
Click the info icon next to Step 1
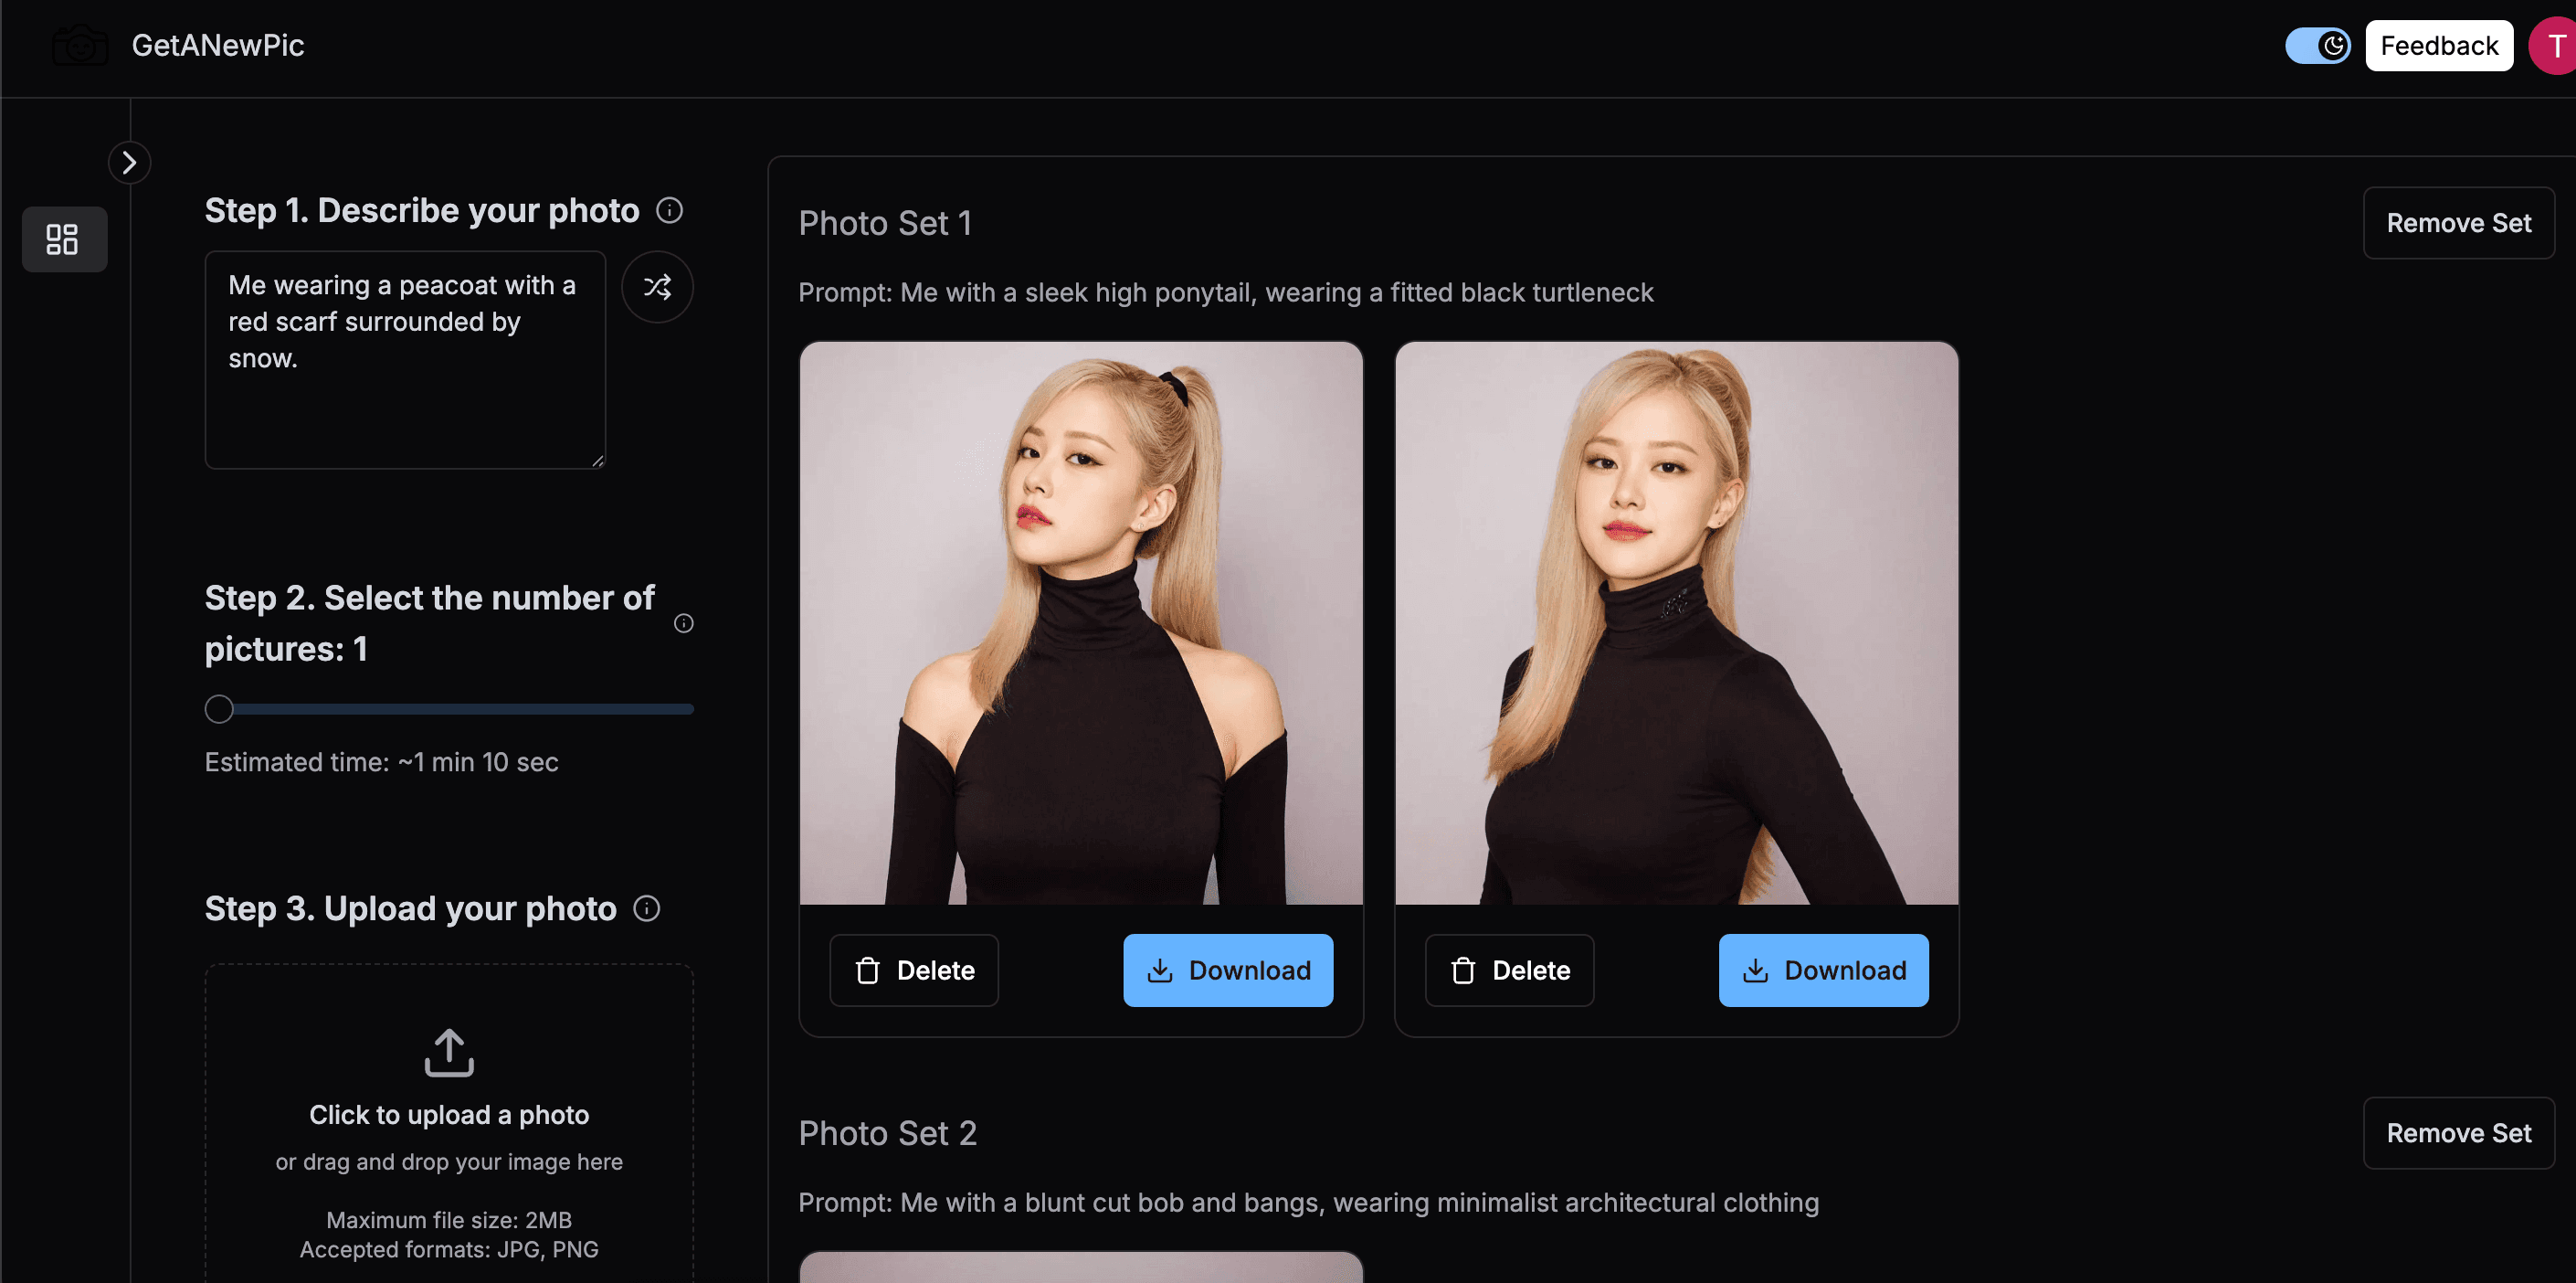pyautogui.click(x=669, y=210)
